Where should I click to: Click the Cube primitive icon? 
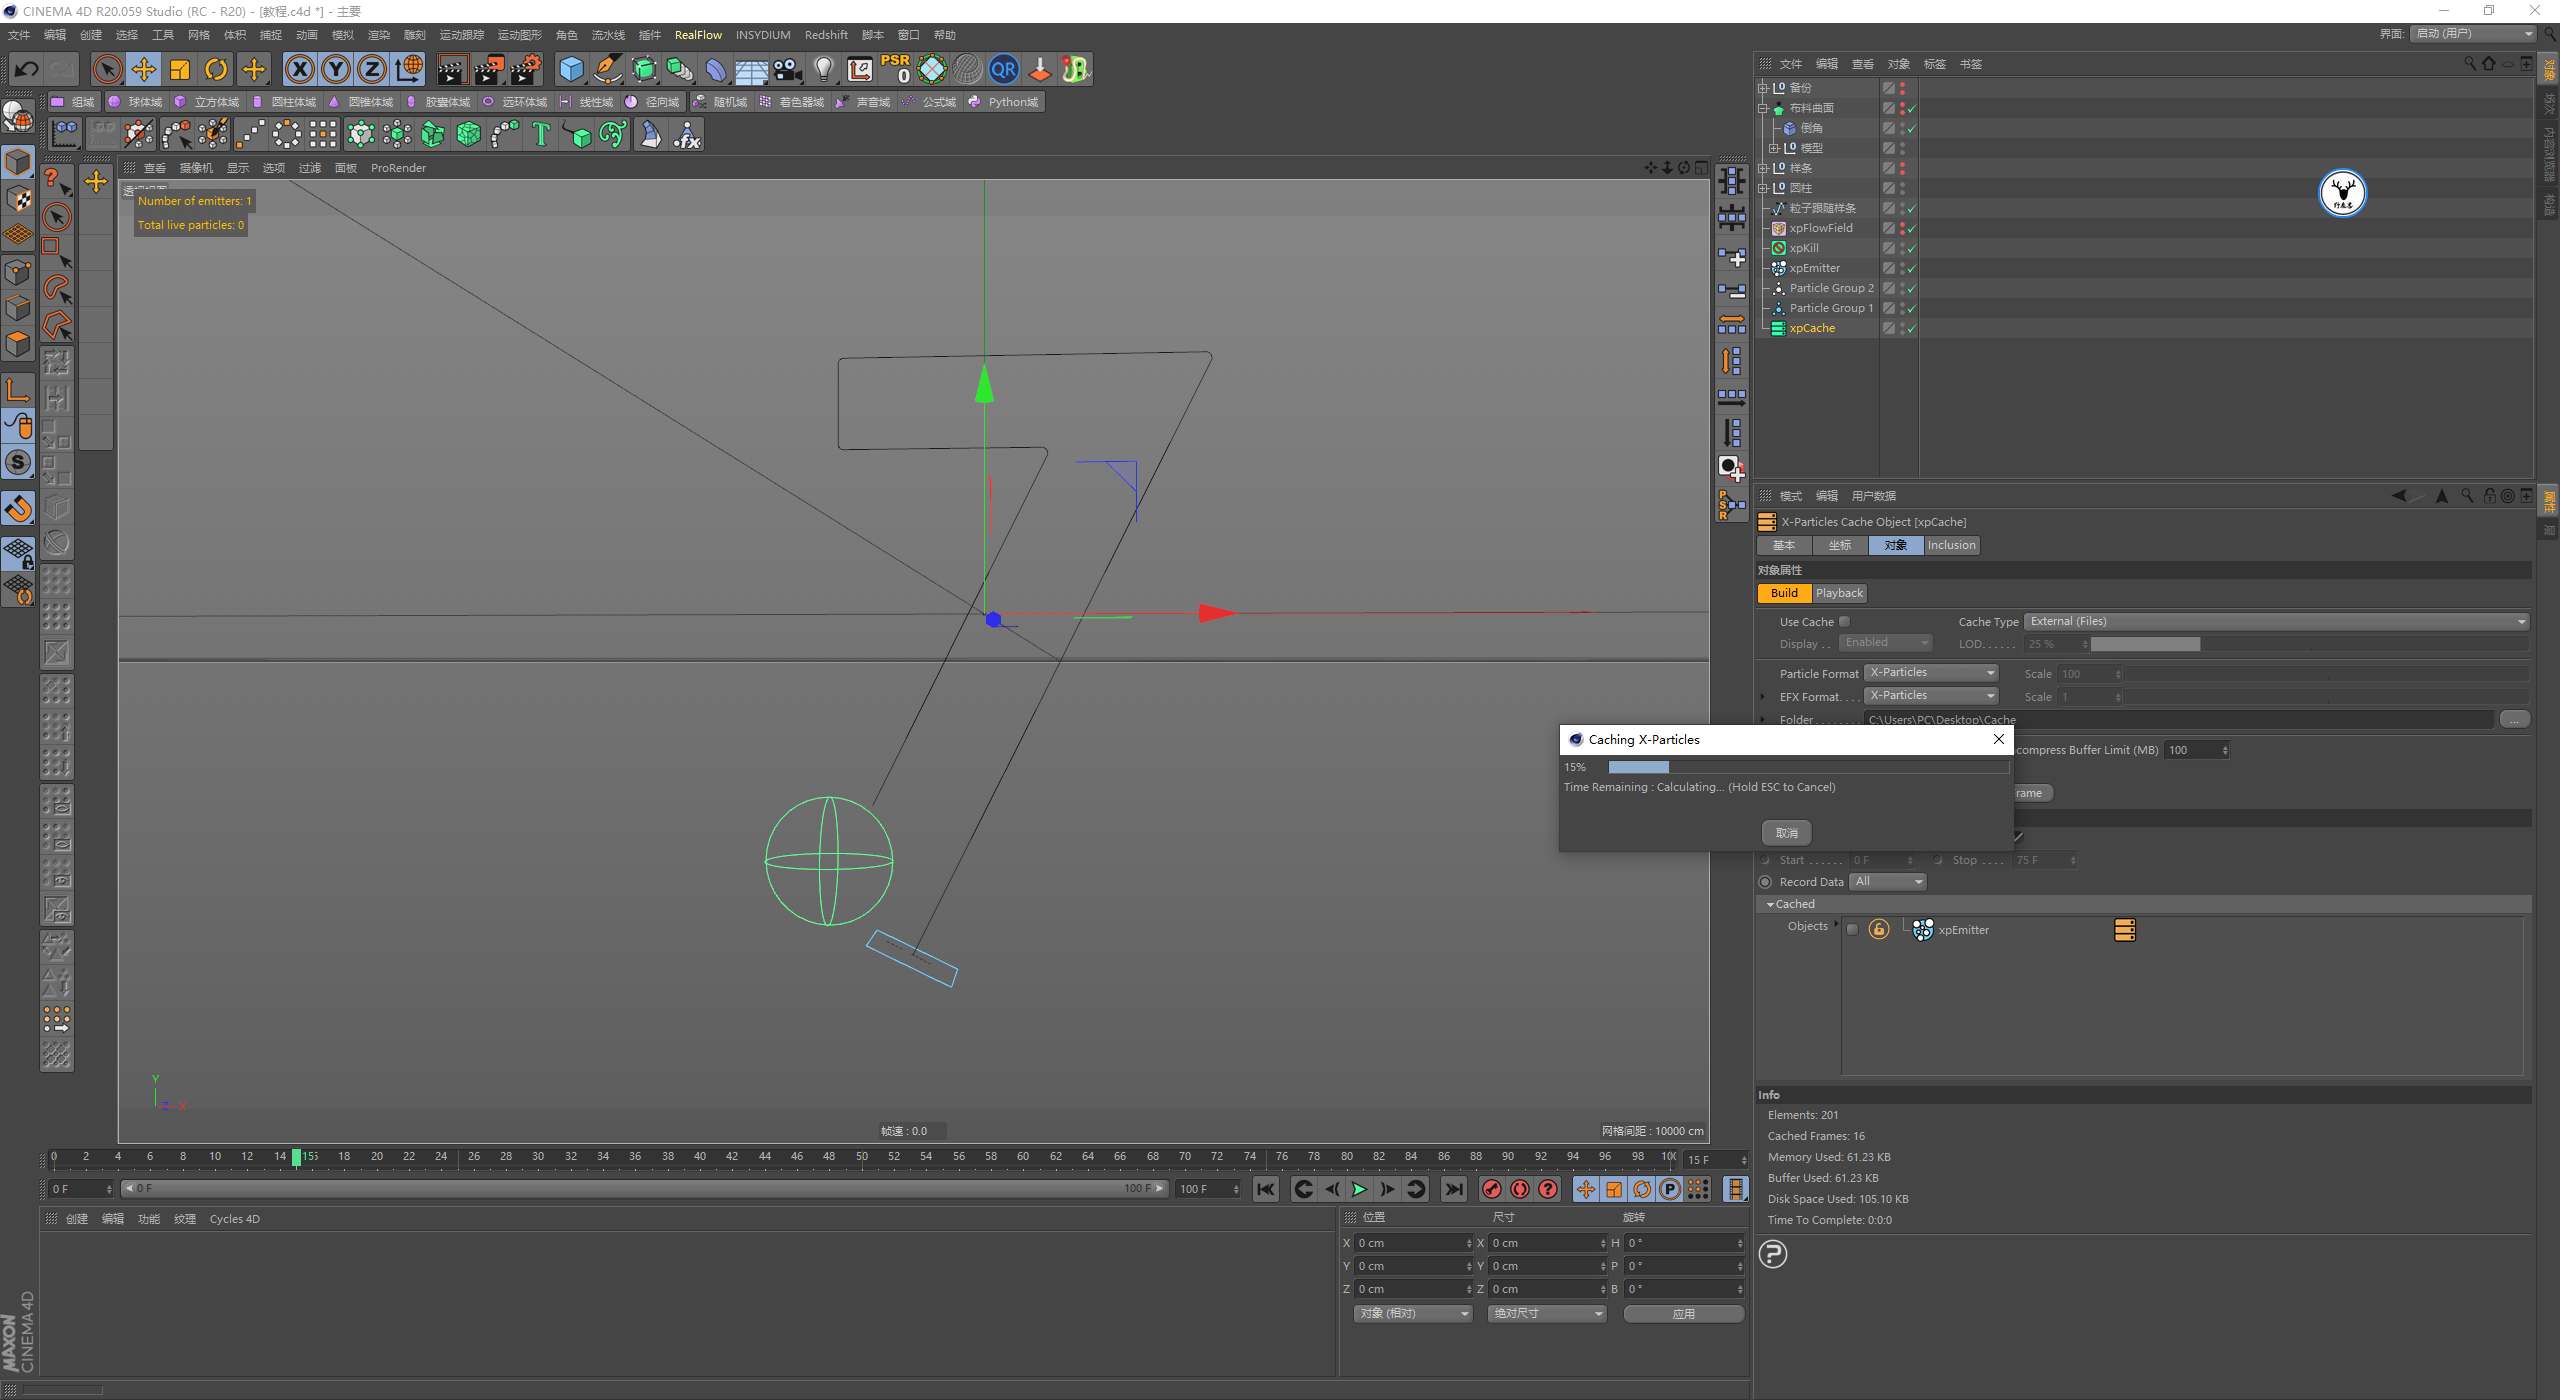(571, 69)
